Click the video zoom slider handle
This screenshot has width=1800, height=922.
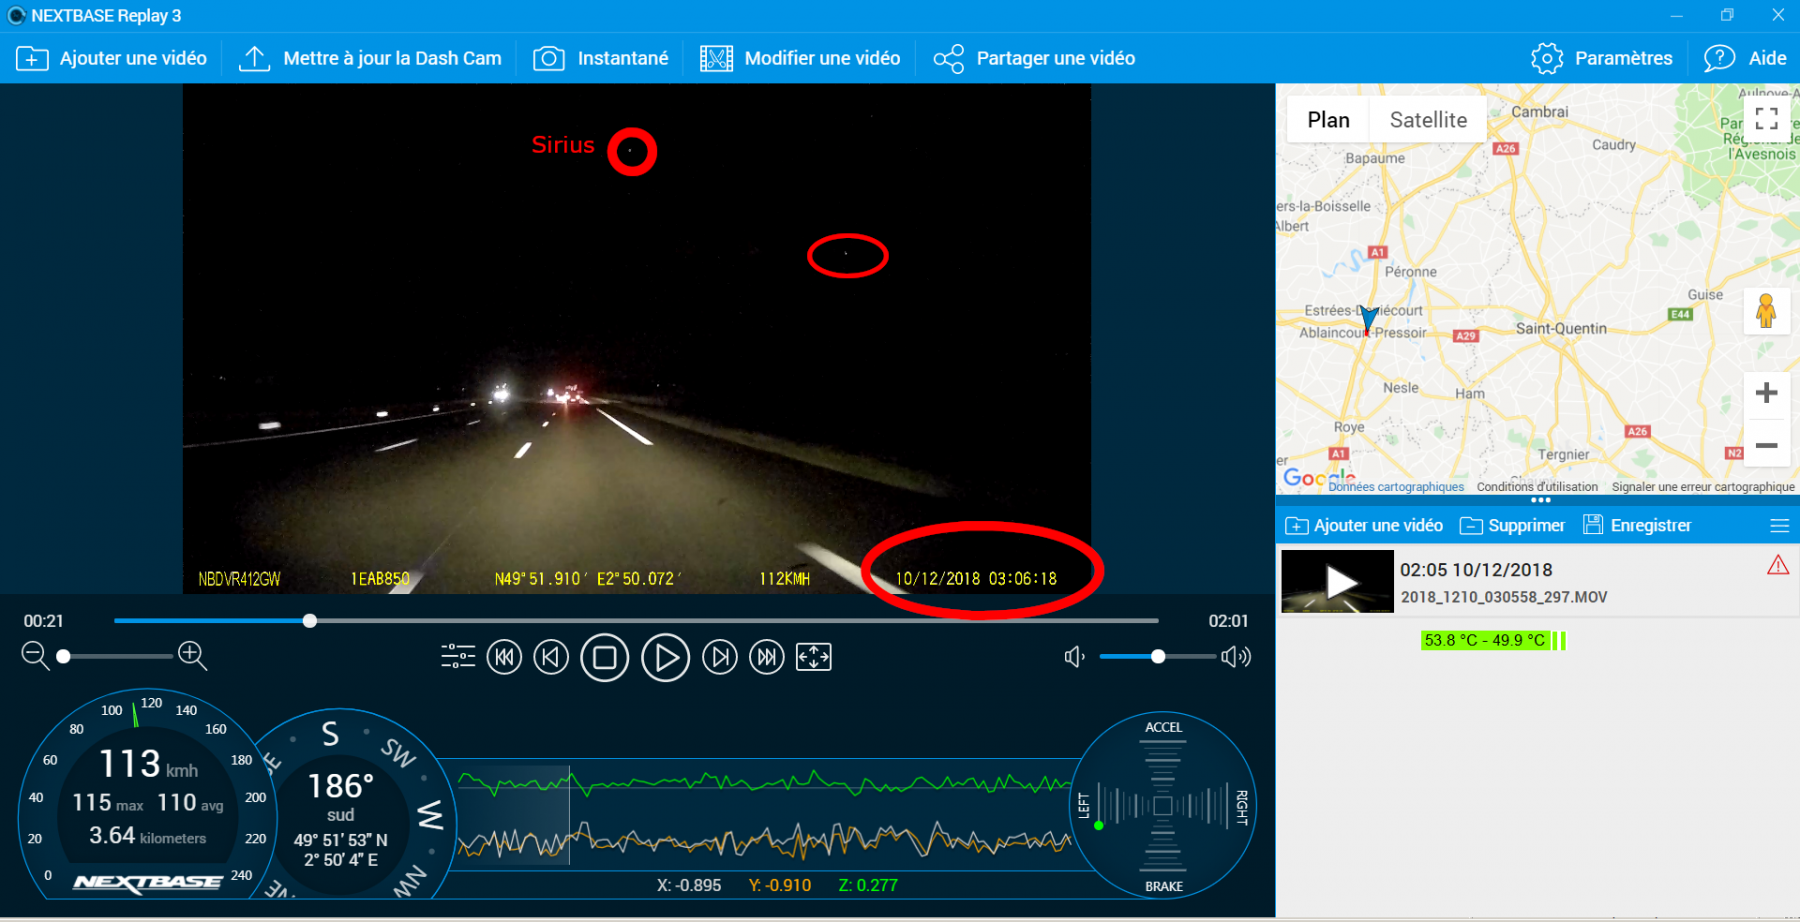click(63, 657)
